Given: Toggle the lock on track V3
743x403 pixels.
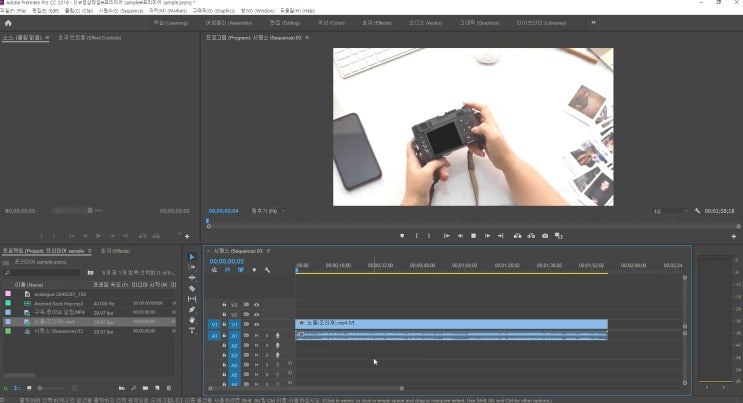Looking at the screenshot, I should tap(224, 304).
